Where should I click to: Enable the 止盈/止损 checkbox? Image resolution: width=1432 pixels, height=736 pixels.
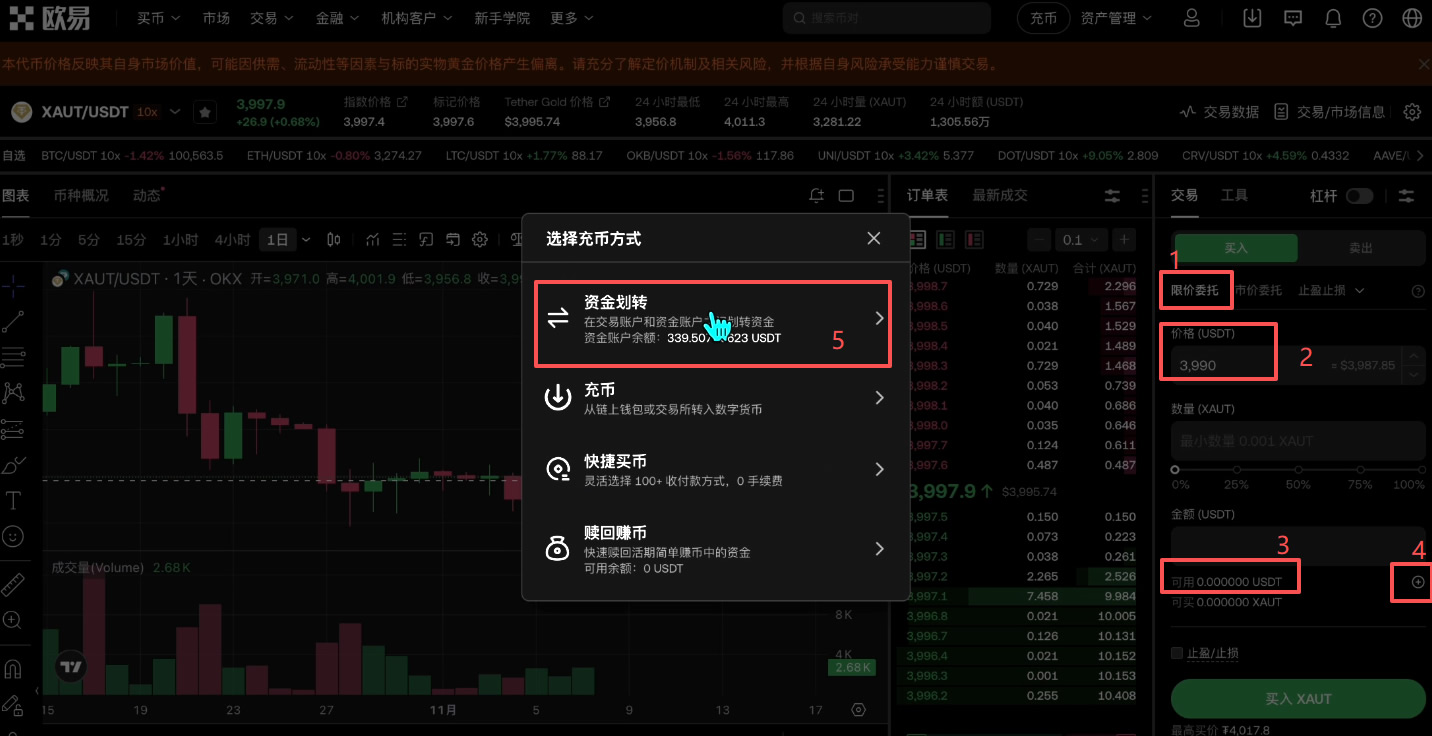click(1177, 652)
